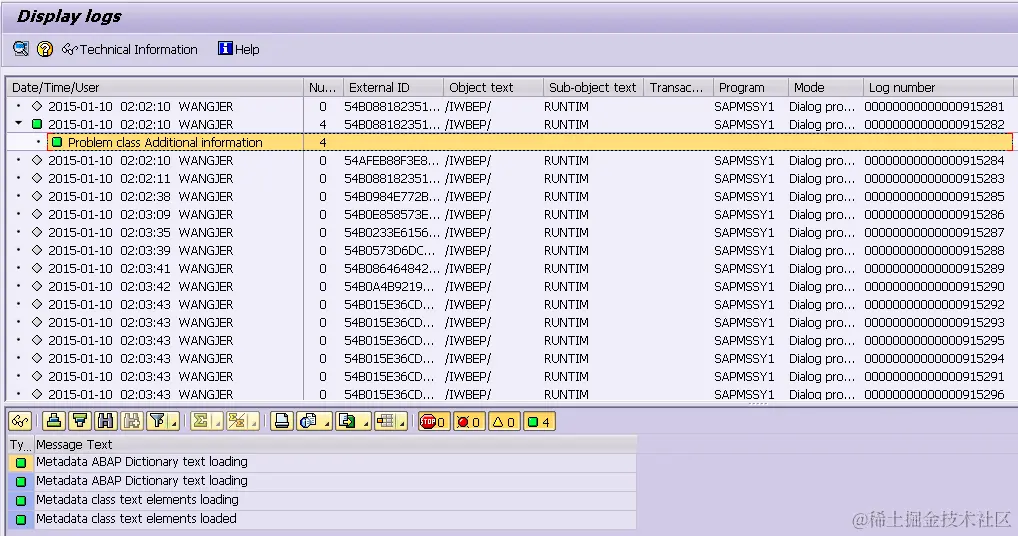Select log entry at 02:02:11 WANGJER
Viewport: 1018px width, 536px height.
pyautogui.click(x=510, y=178)
